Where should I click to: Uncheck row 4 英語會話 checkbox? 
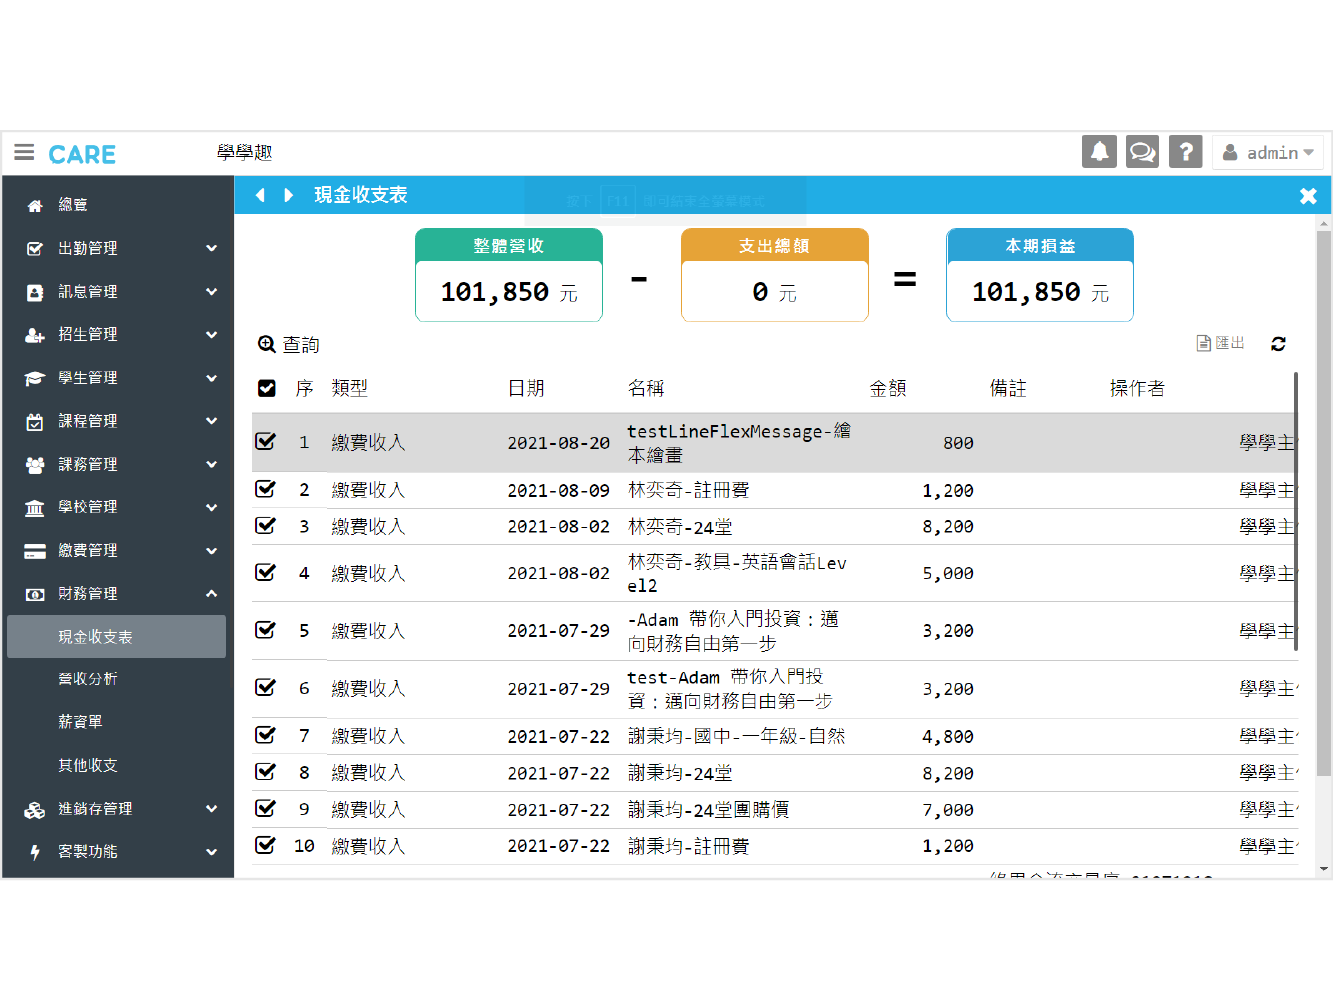click(x=265, y=572)
